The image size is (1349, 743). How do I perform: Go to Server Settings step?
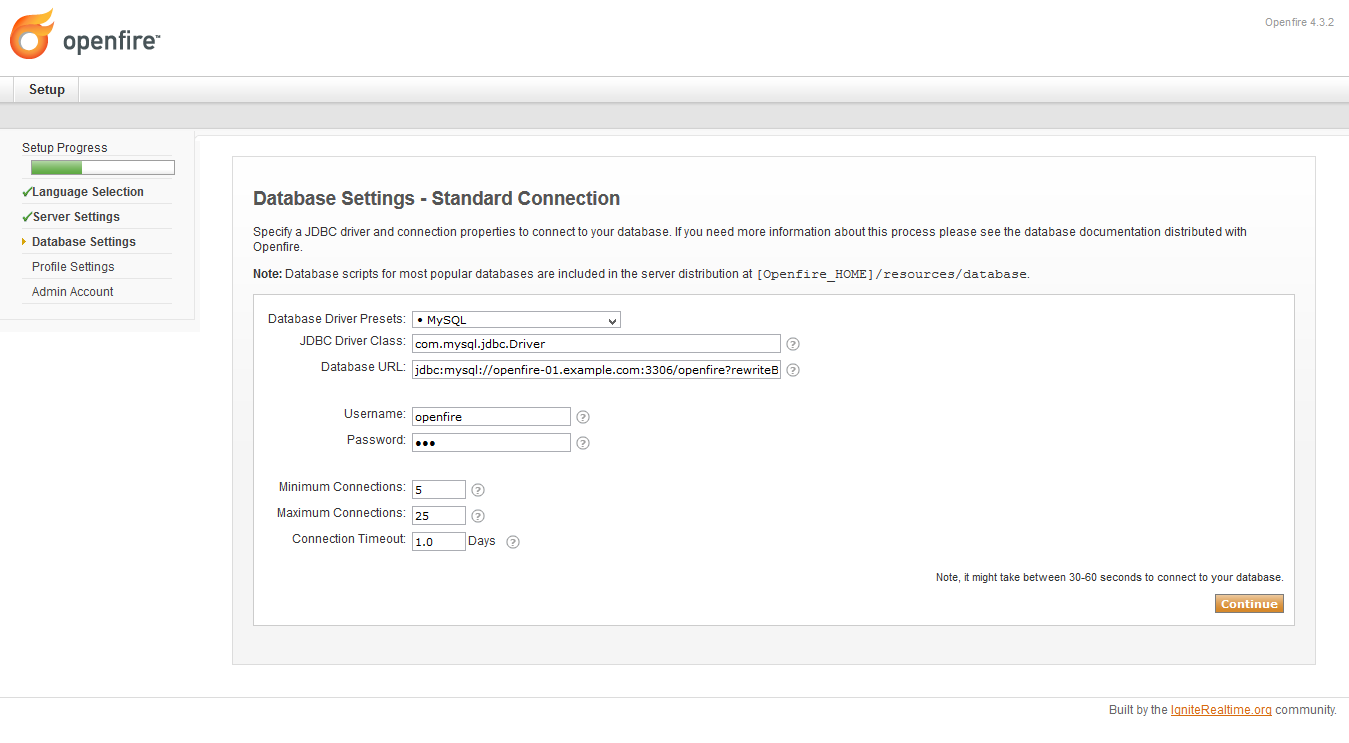tap(76, 217)
